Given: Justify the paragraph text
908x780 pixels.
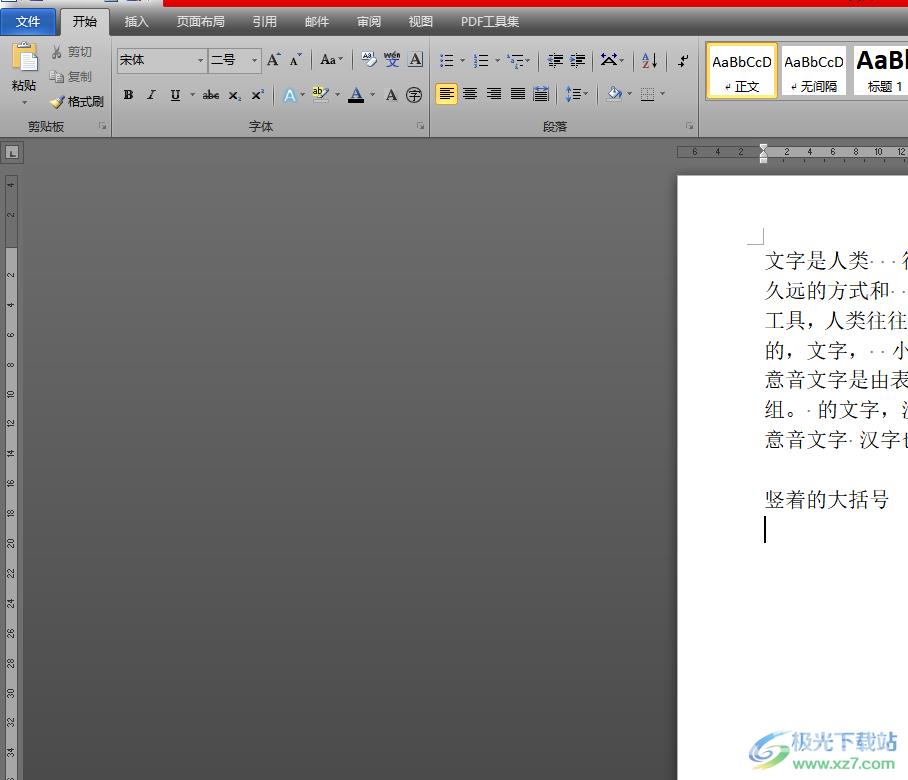Looking at the screenshot, I should point(518,94).
